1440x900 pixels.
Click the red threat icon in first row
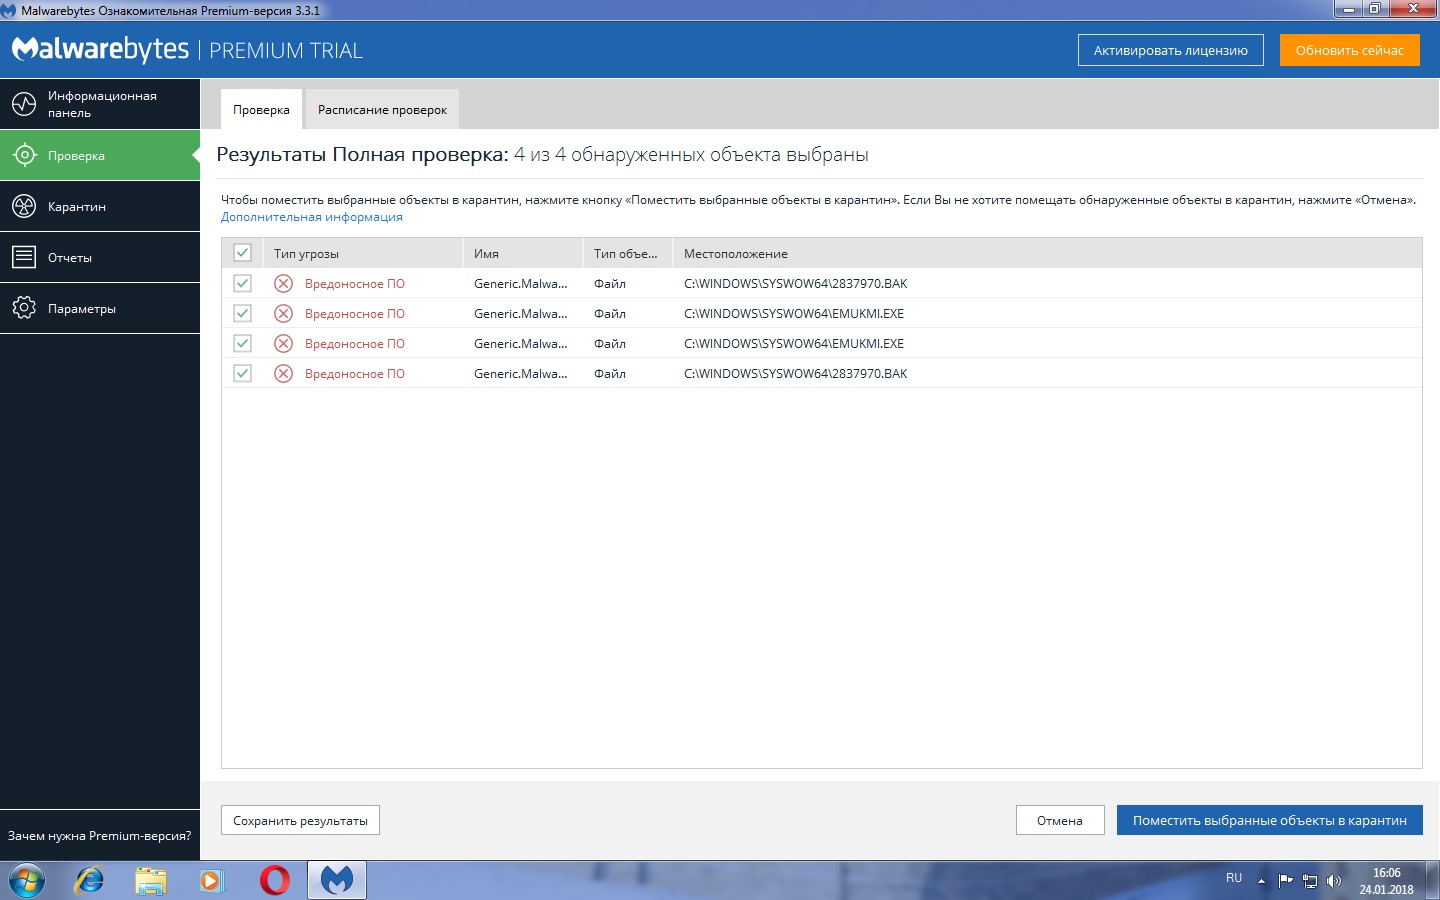click(x=284, y=283)
